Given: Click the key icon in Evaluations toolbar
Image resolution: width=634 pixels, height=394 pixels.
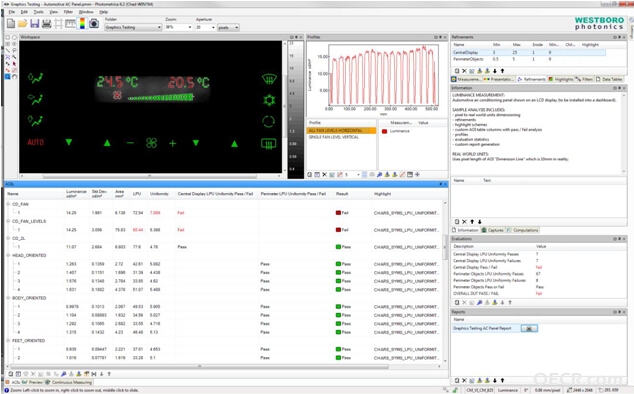Looking at the screenshot, I should 480,302.
